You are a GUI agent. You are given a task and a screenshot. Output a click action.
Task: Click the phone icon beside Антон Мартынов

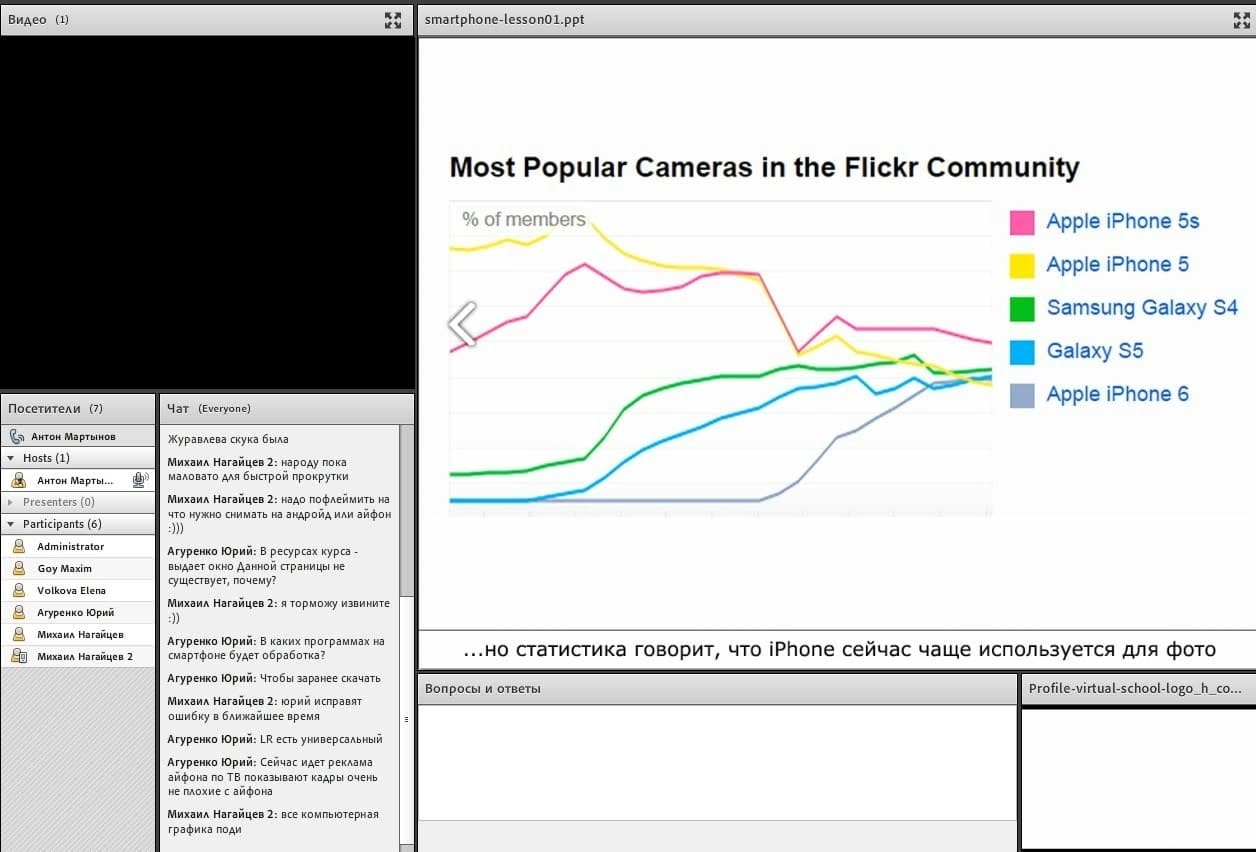17,436
